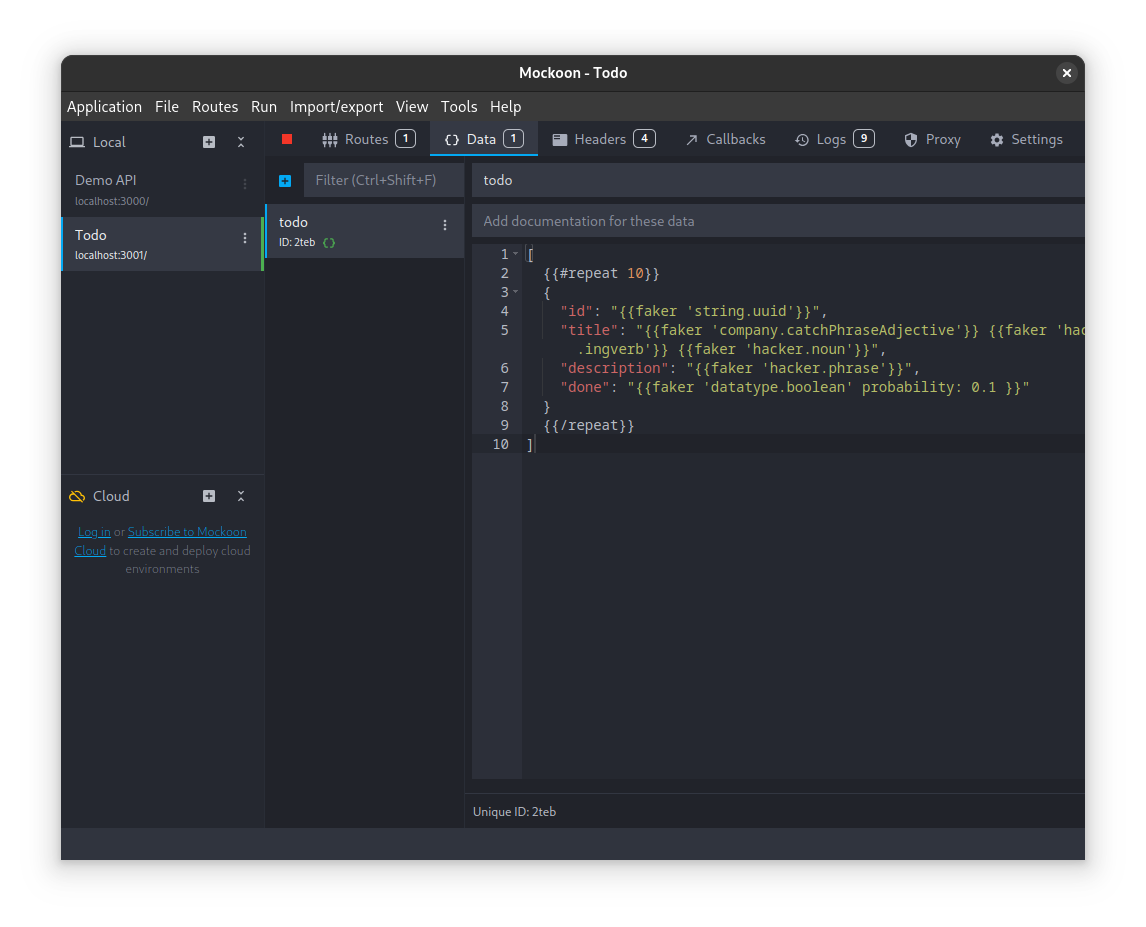Image resolution: width=1146 pixels, height=927 pixels.
Task: Focus the databucket filter field
Action: [x=384, y=181]
